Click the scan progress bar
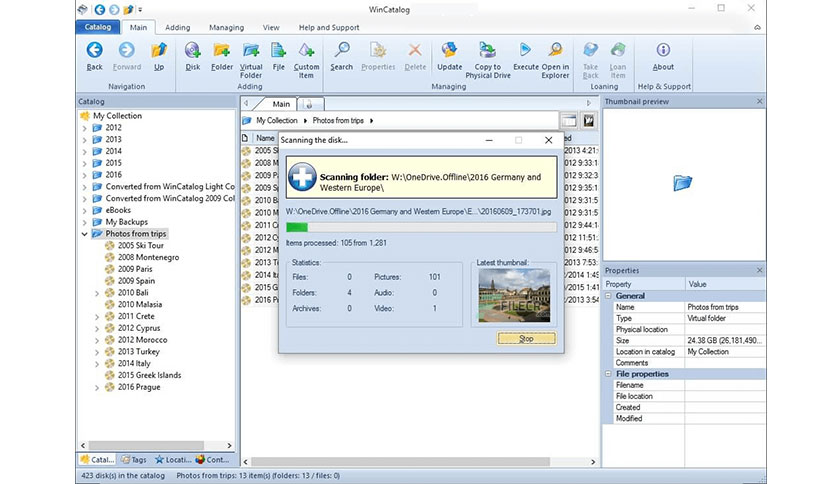 [x=421, y=228]
